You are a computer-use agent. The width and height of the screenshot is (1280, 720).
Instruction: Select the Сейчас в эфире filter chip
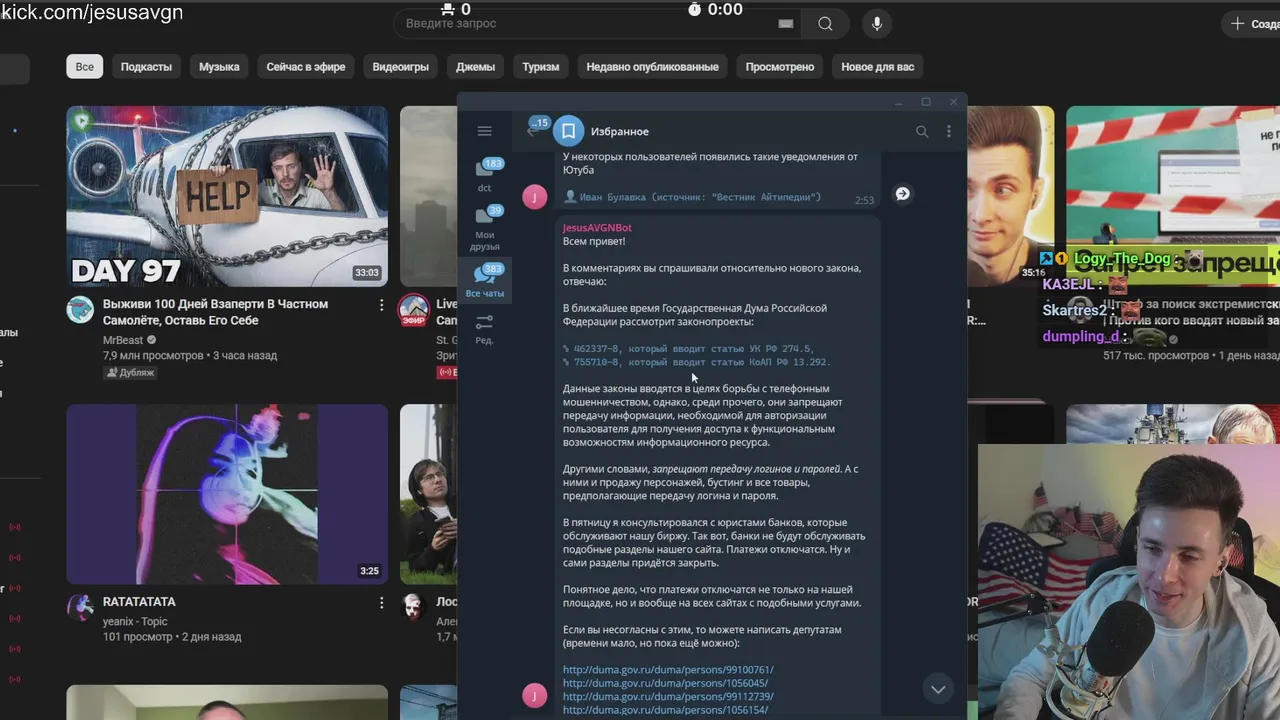coord(306,67)
